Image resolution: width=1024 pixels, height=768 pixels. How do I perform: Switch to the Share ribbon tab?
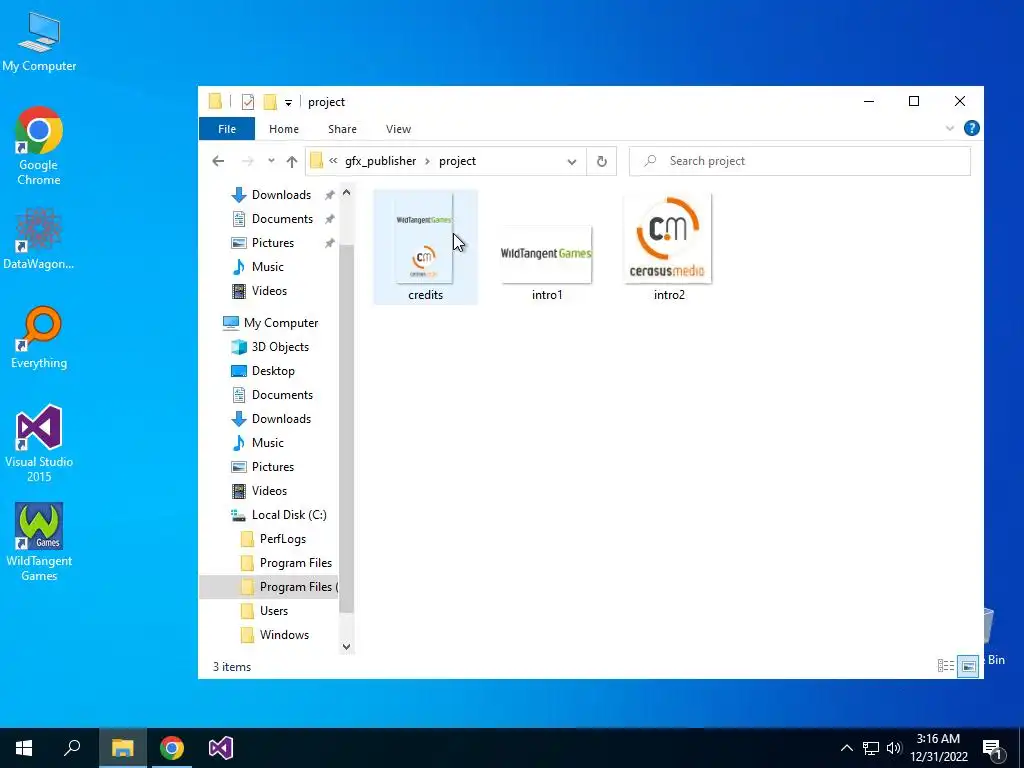coord(342,129)
